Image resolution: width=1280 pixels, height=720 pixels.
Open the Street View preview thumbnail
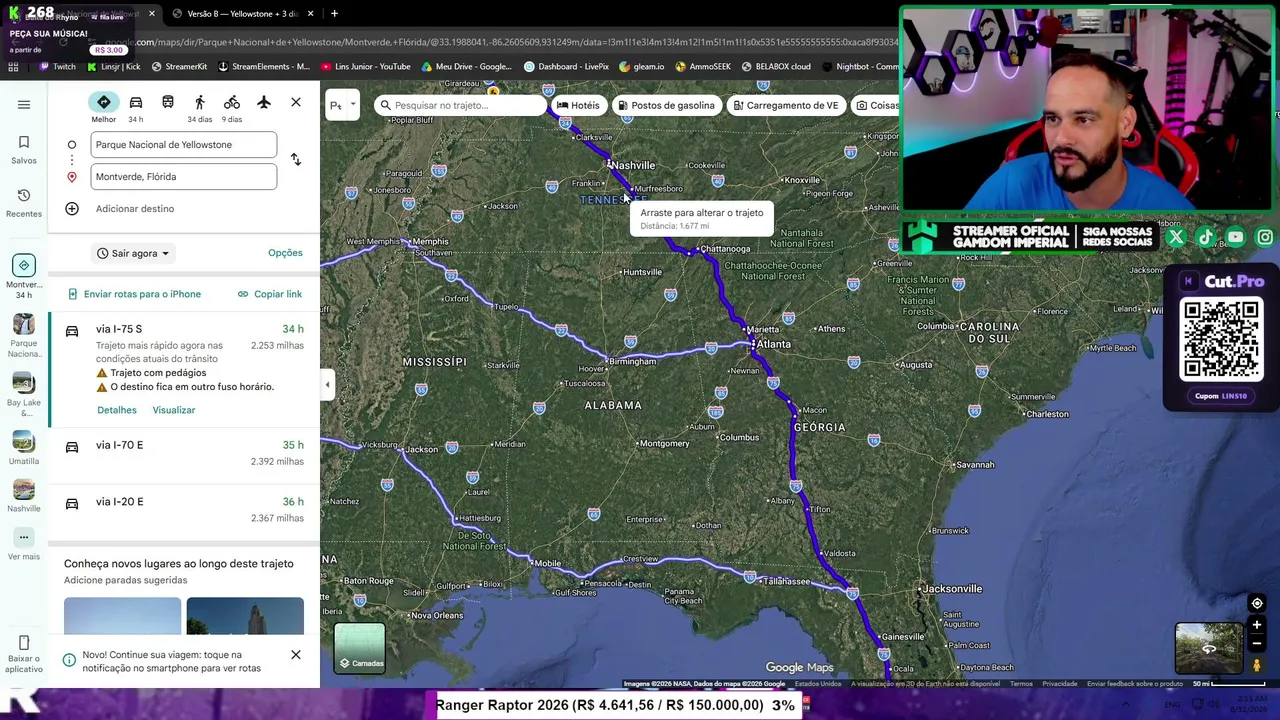(1209, 648)
